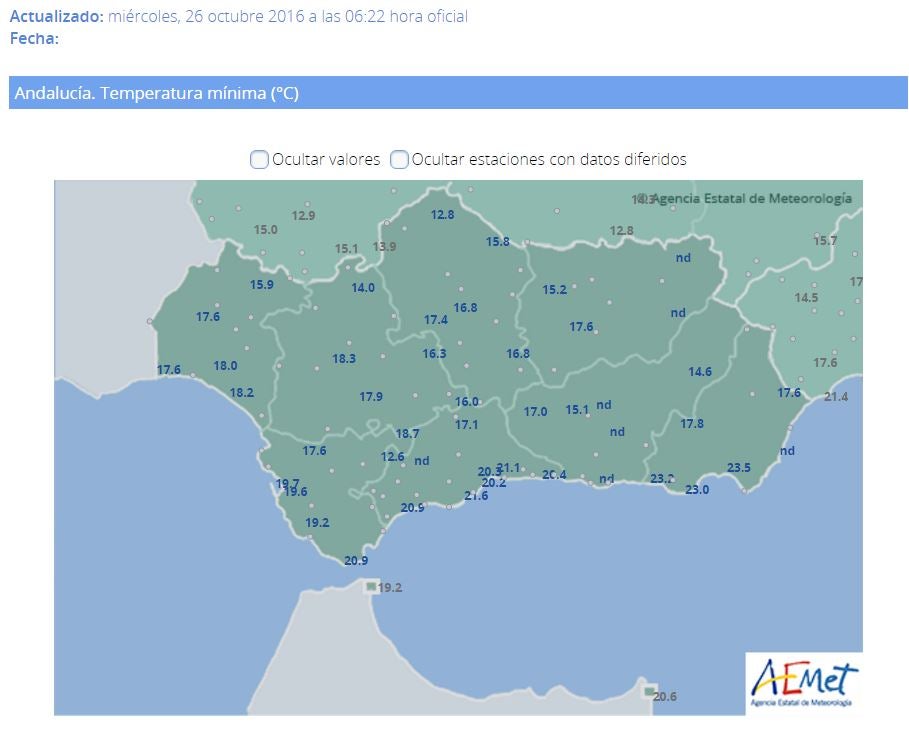
Task: Tick Ocultar estaciones con datos diferidos
Action: (x=399, y=159)
